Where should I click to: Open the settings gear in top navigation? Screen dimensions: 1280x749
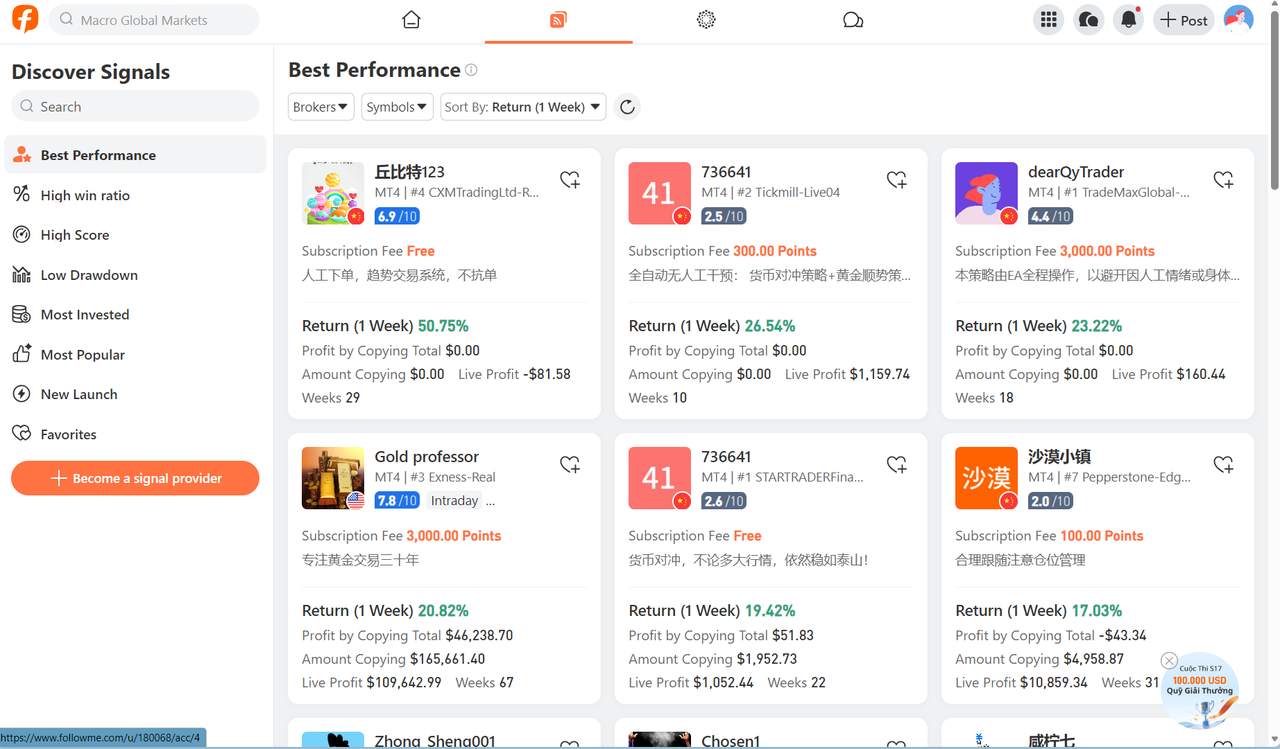coord(706,18)
